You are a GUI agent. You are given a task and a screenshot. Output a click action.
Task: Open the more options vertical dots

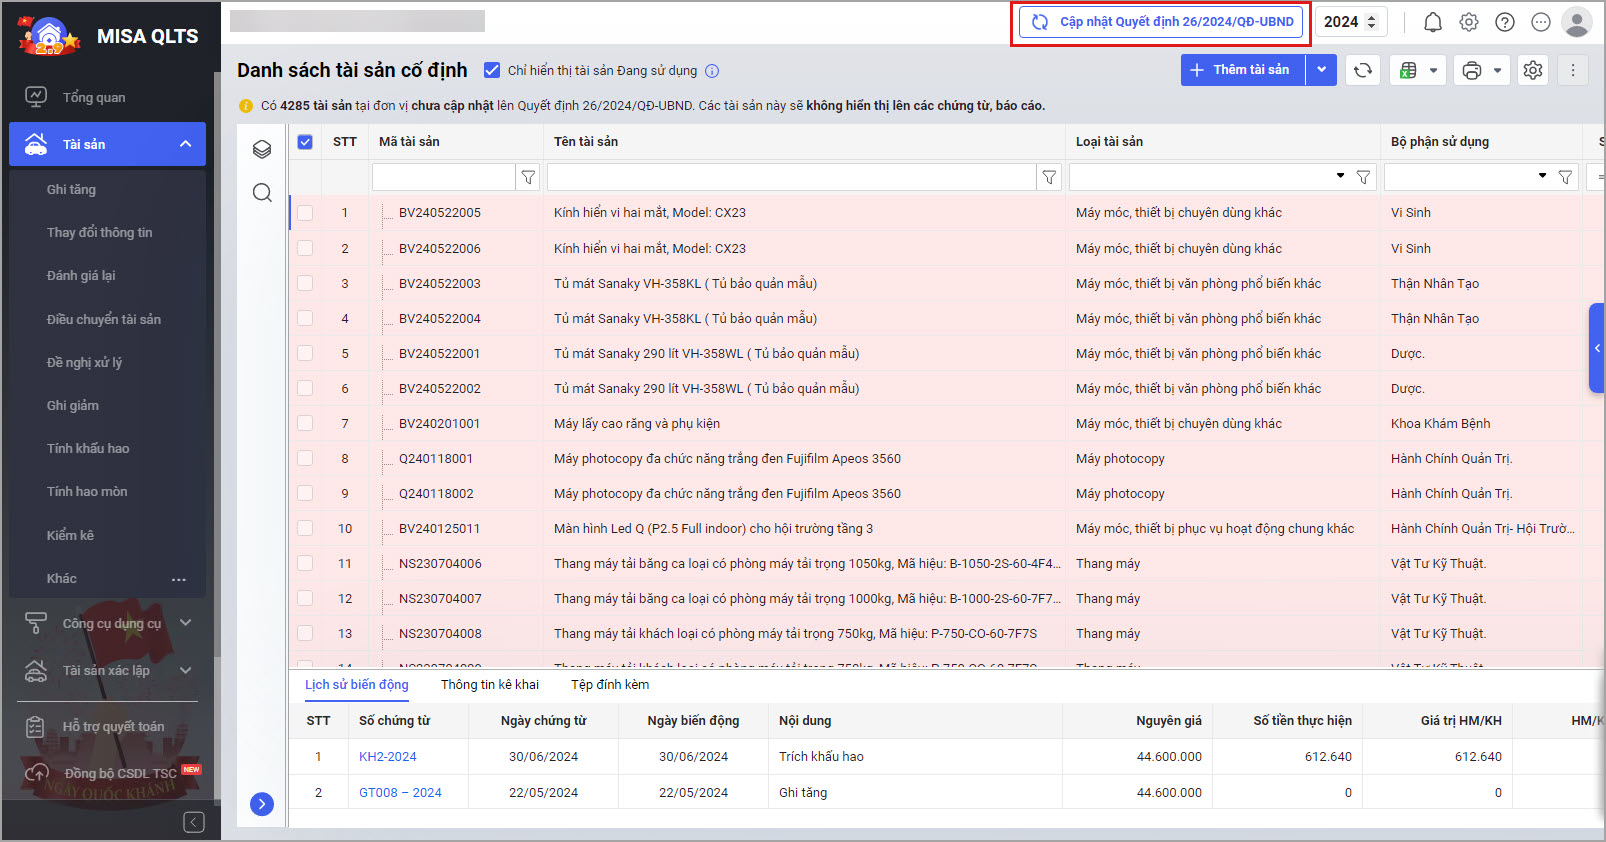(1572, 70)
